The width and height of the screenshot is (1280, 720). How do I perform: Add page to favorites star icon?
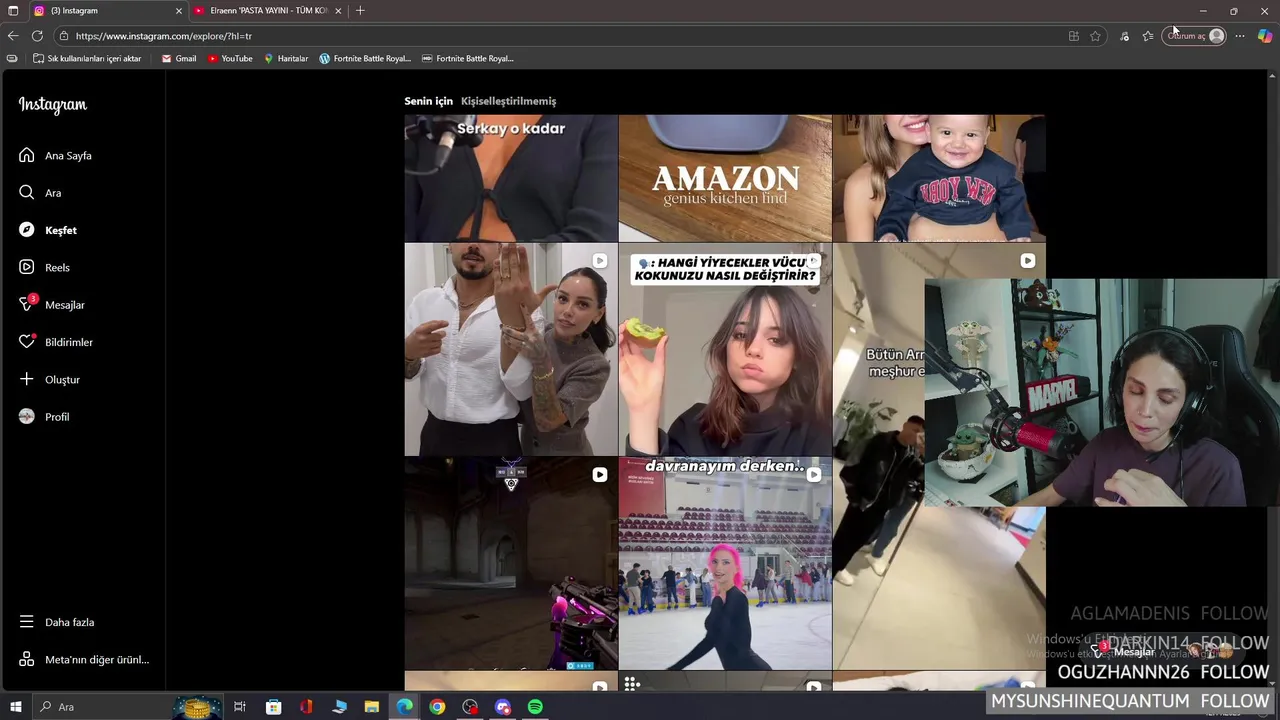(1096, 36)
